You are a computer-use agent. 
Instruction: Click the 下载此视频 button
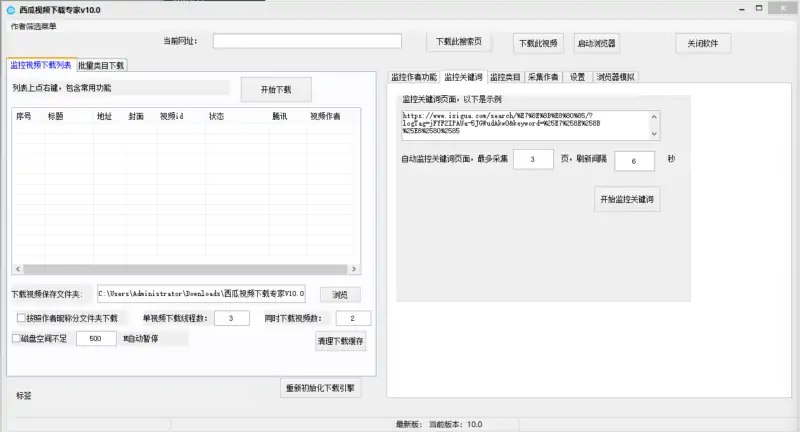[x=538, y=43]
